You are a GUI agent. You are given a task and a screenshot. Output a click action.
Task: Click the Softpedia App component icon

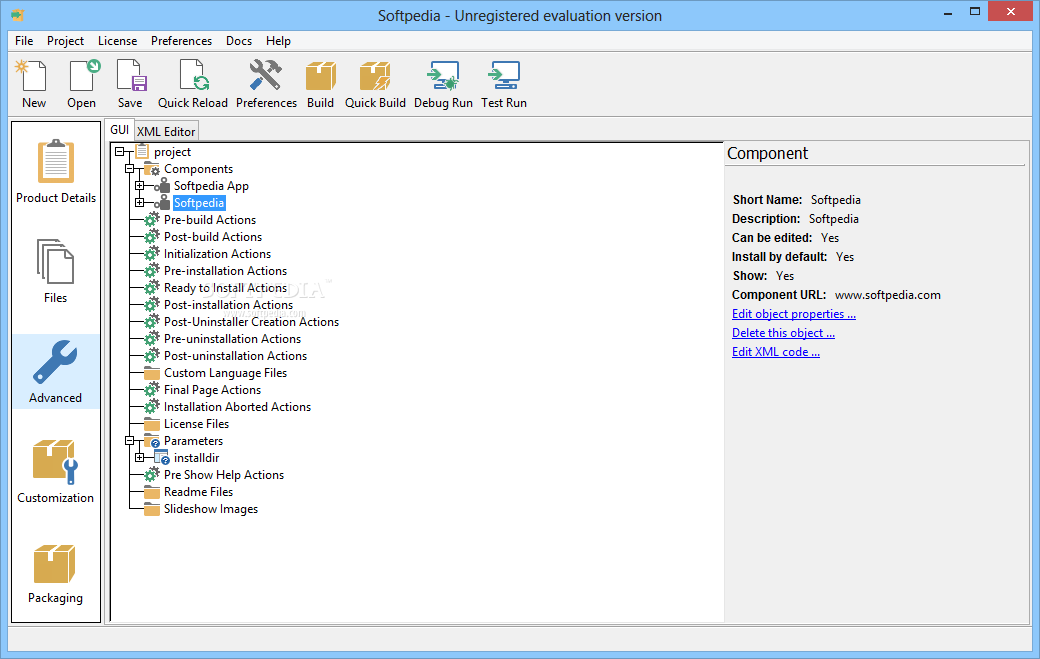(x=162, y=186)
